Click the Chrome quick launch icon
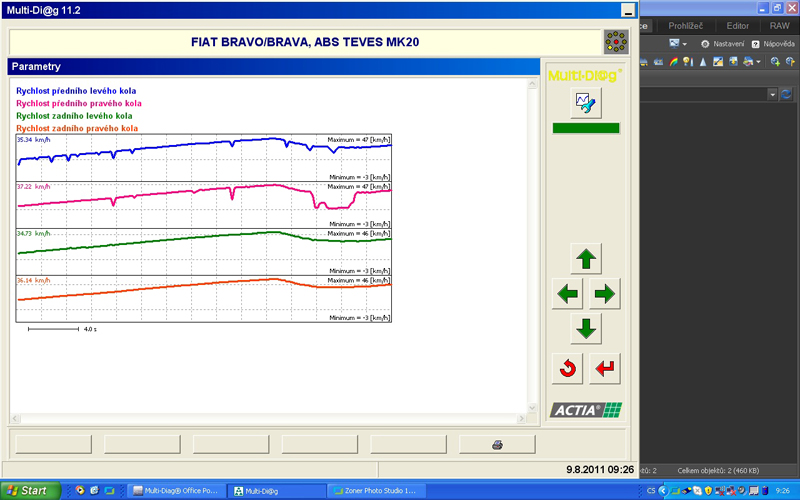The height and width of the screenshot is (500, 800). (x=80, y=490)
